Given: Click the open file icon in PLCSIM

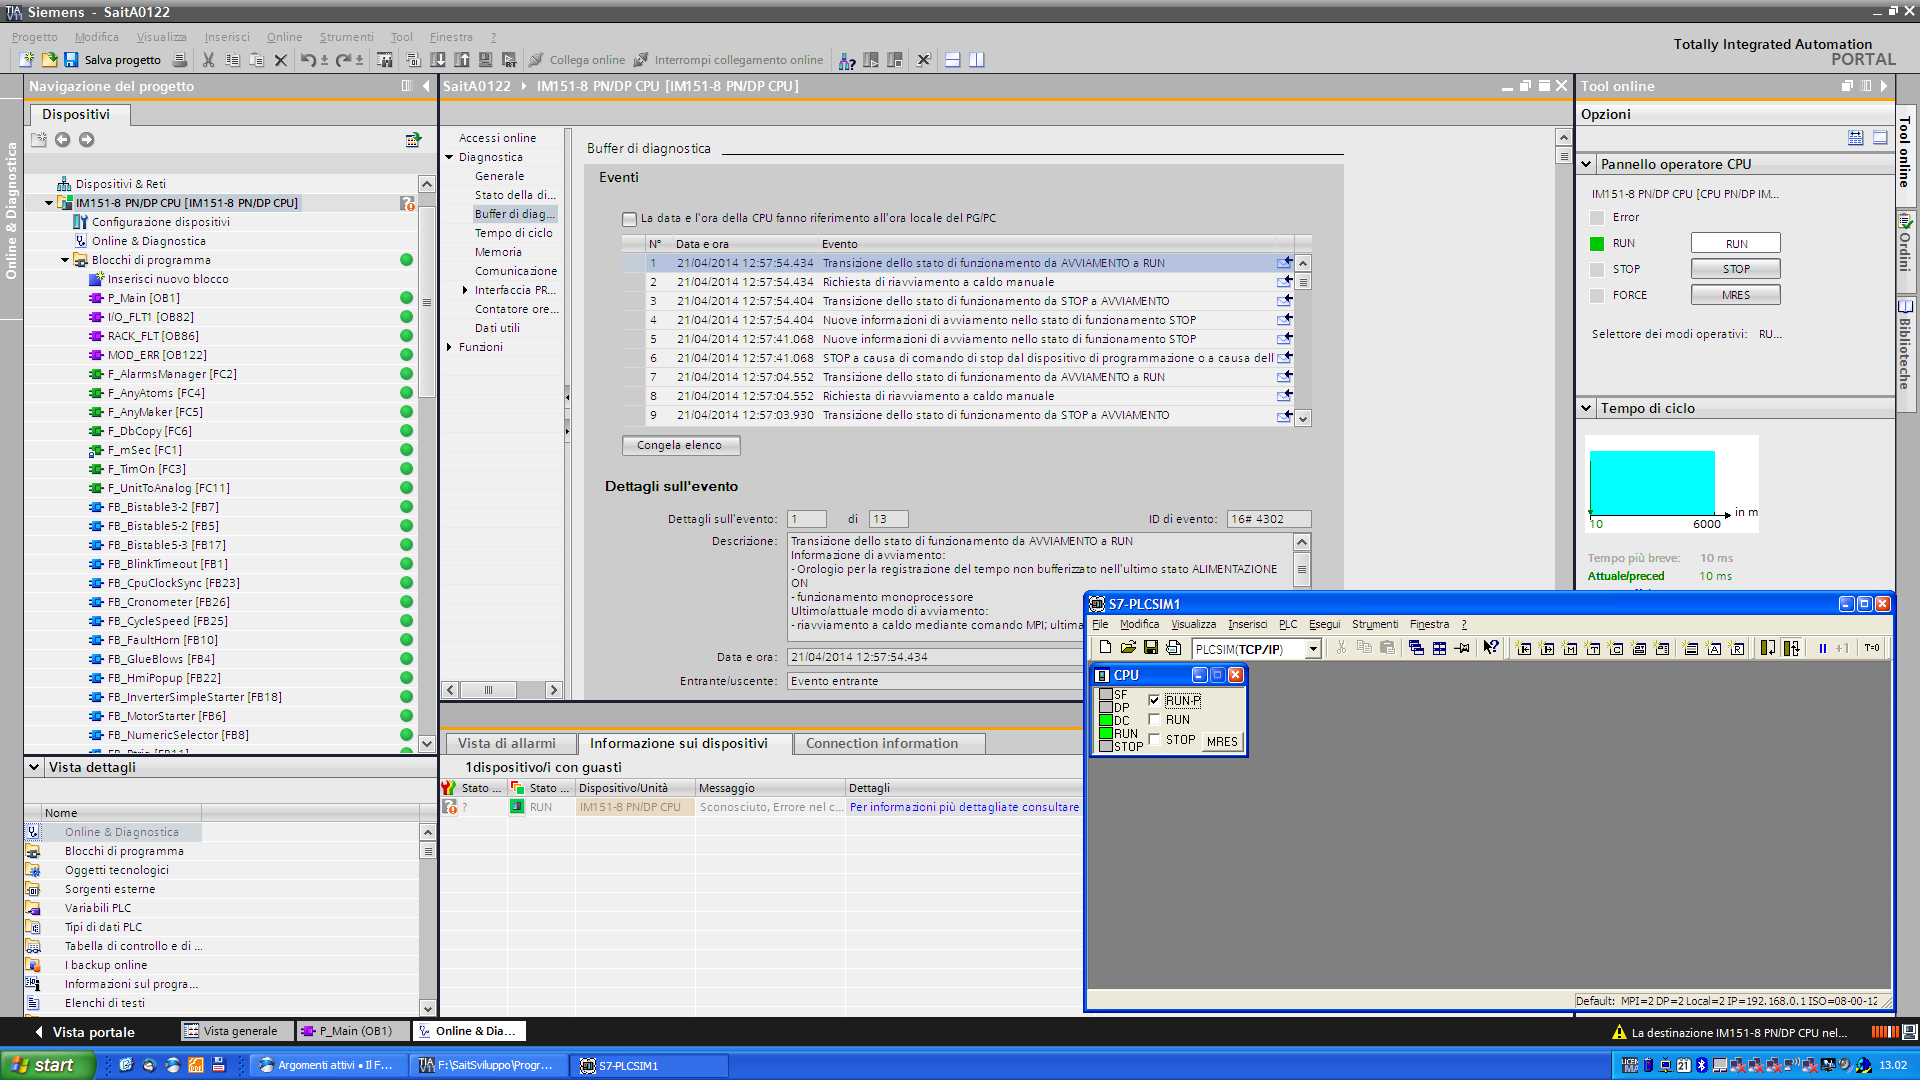Looking at the screenshot, I should pos(1128,648).
